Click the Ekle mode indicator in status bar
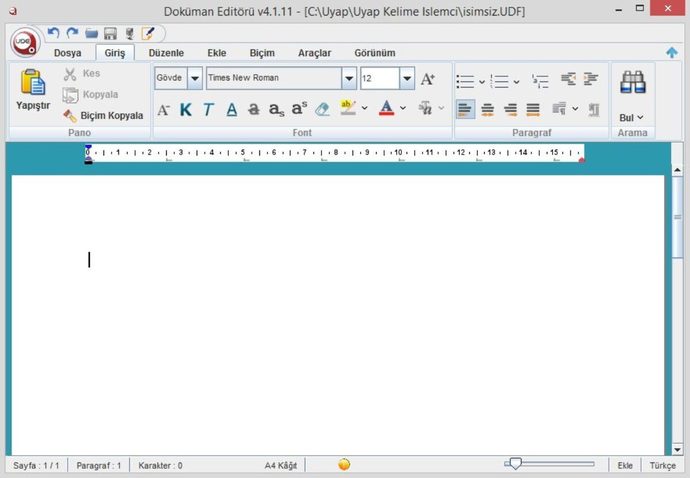 pos(625,466)
